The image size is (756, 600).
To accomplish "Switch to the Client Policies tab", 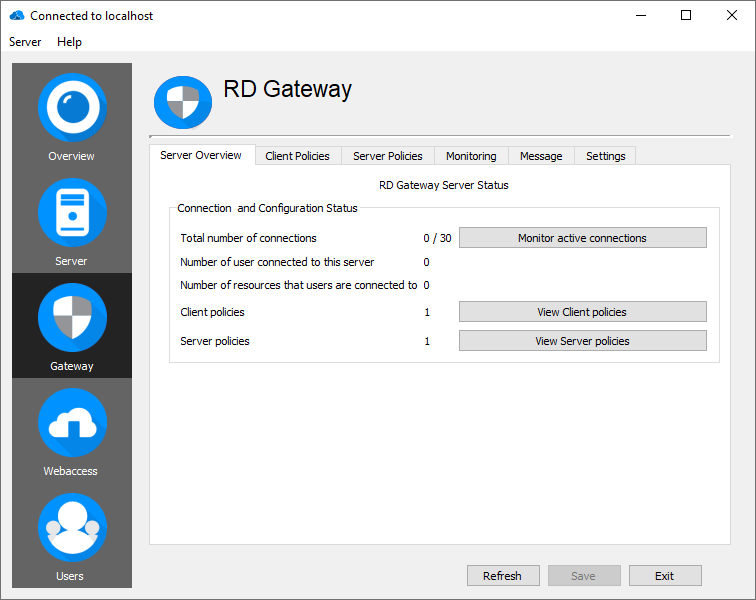I will click(x=297, y=156).
